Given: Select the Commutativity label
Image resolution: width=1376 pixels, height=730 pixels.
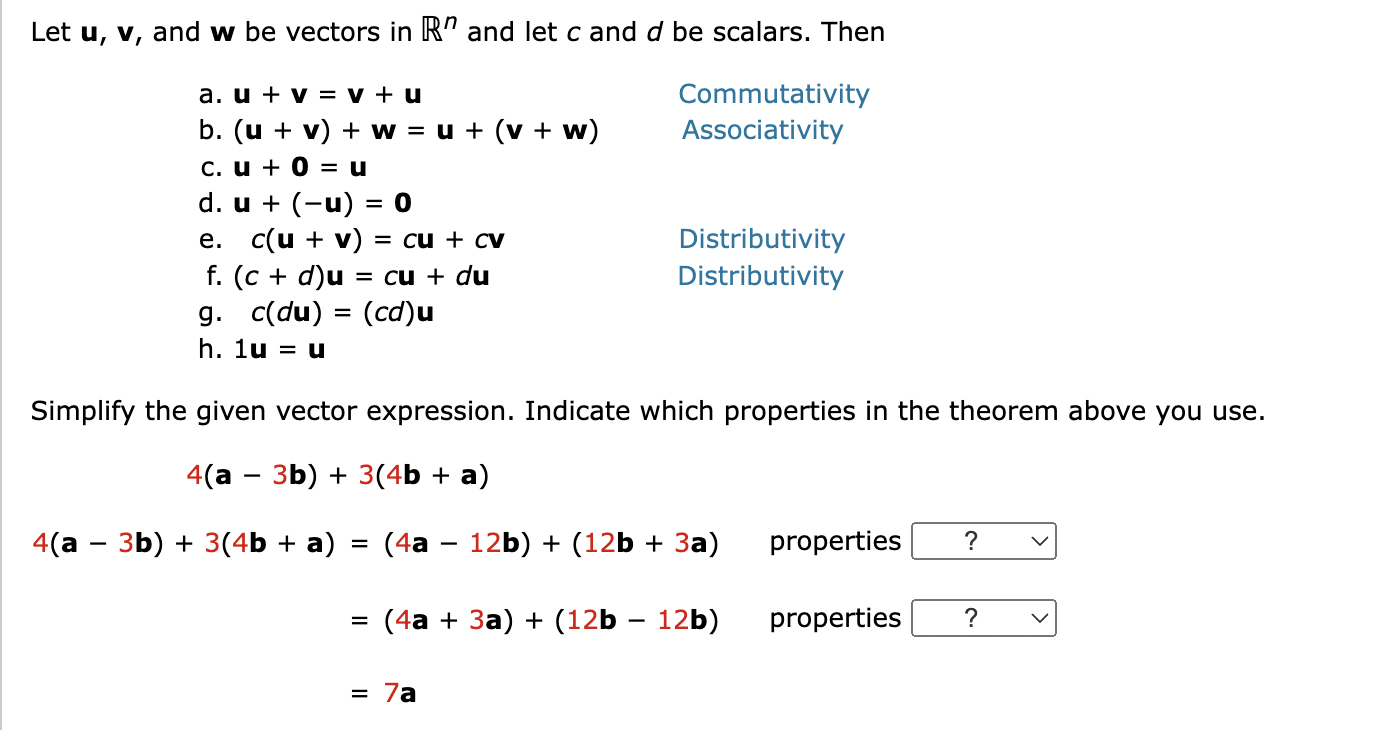Looking at the screenshot, I should click(x=773, y=93).
